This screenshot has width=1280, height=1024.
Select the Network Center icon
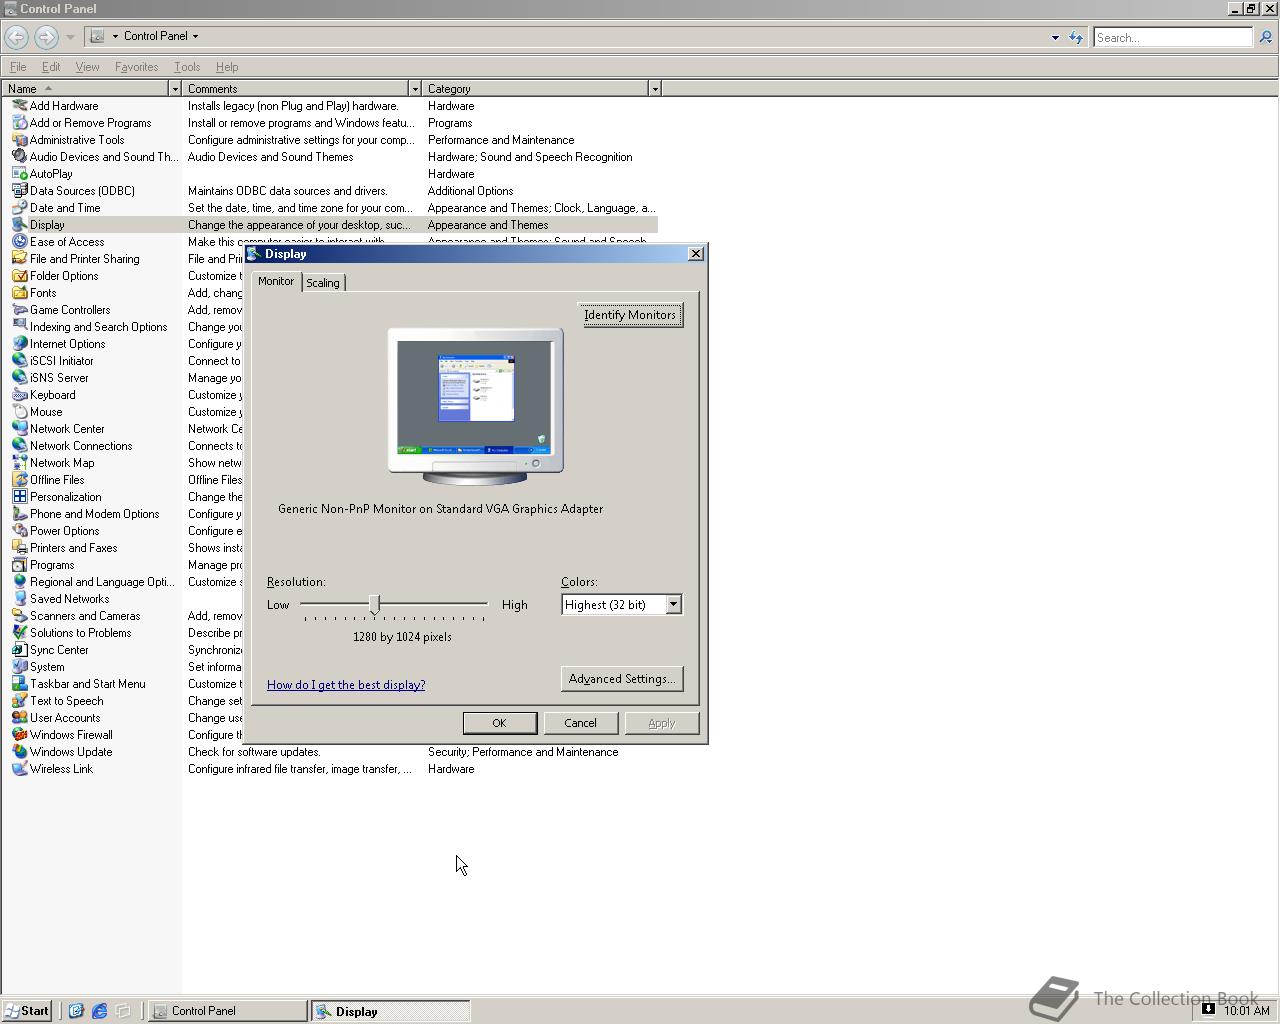point(19,429)
